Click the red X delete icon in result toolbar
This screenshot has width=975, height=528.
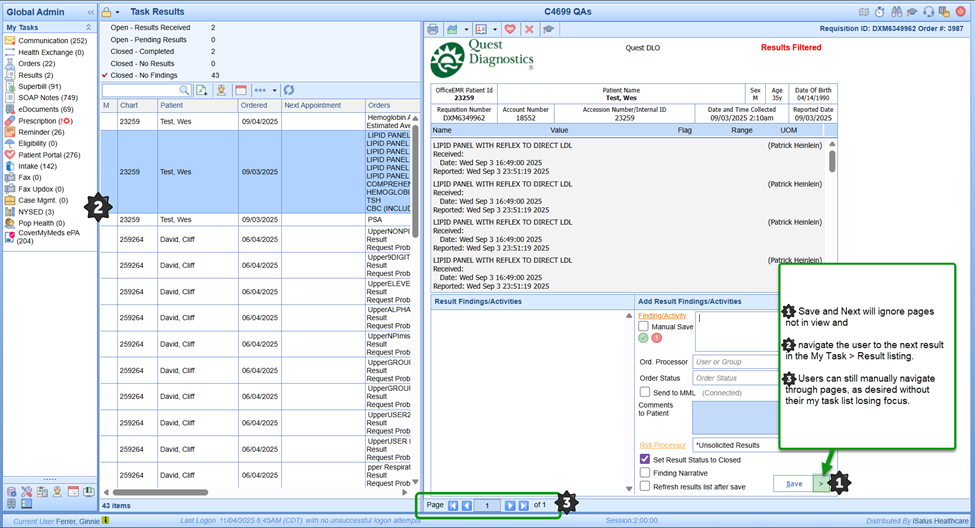pyautogui.click(x=529, y=29)
